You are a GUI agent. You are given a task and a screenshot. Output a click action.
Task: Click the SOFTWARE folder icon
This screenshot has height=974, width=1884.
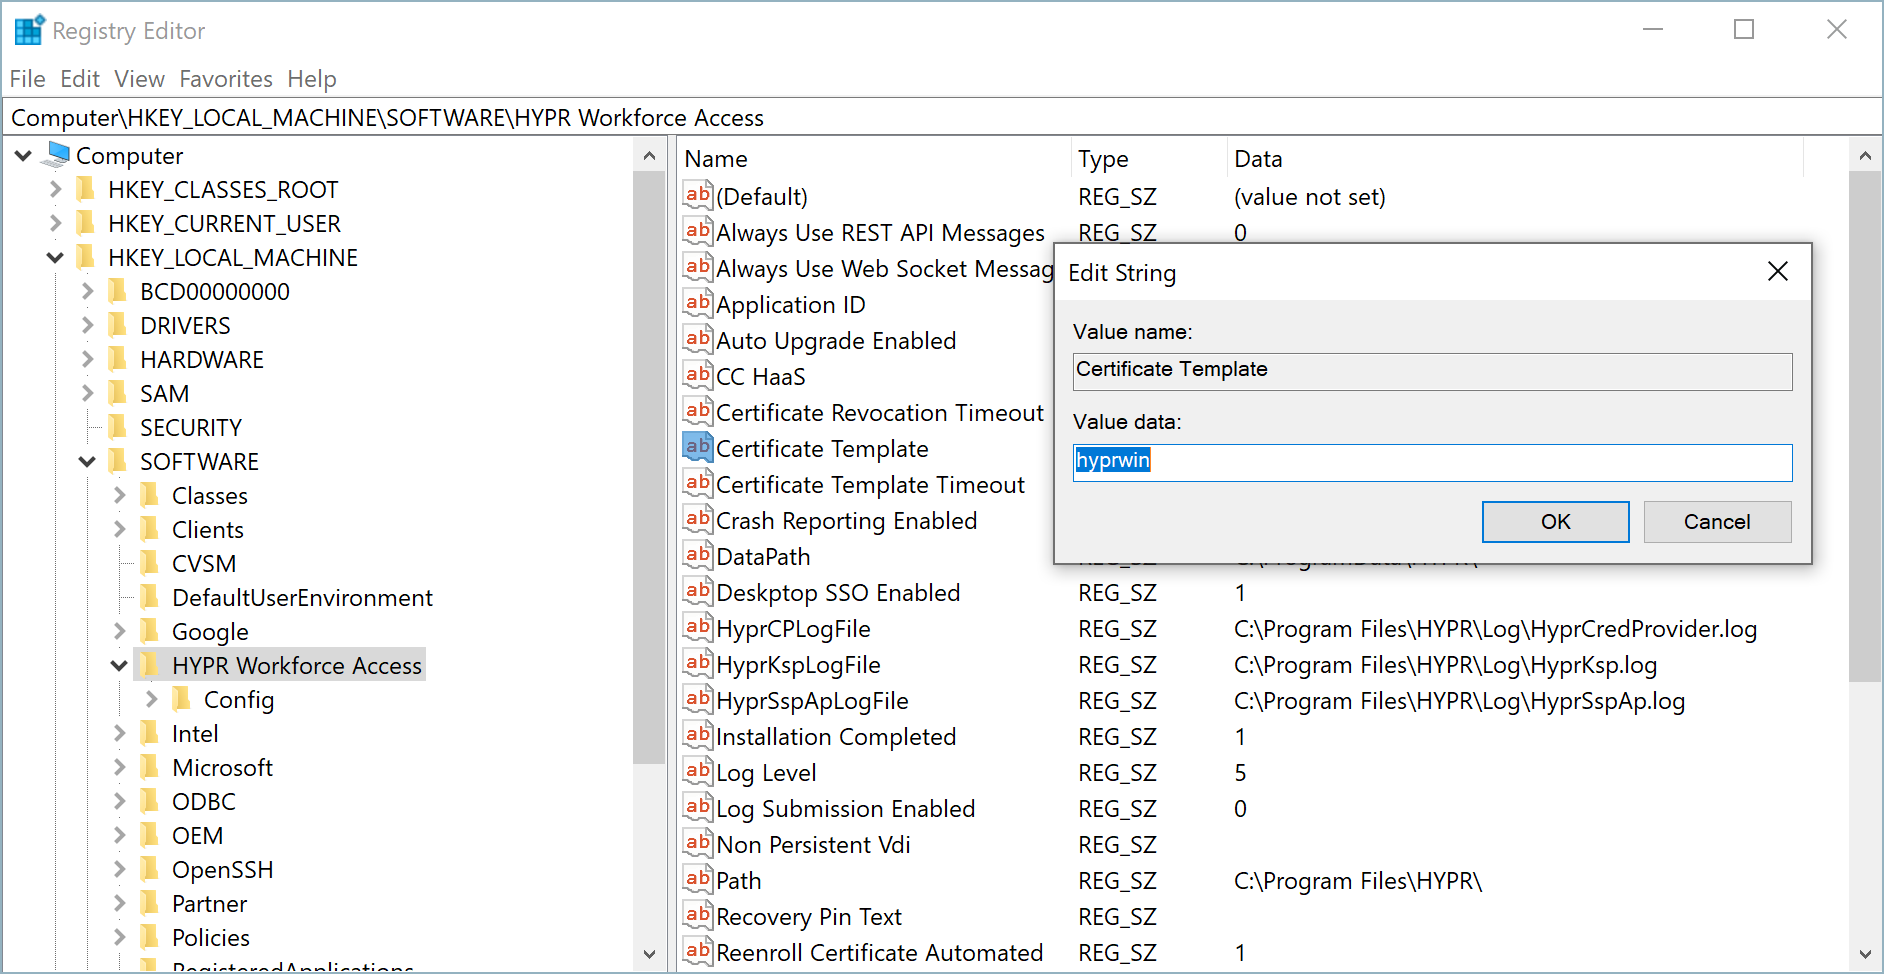pos(118,461)
